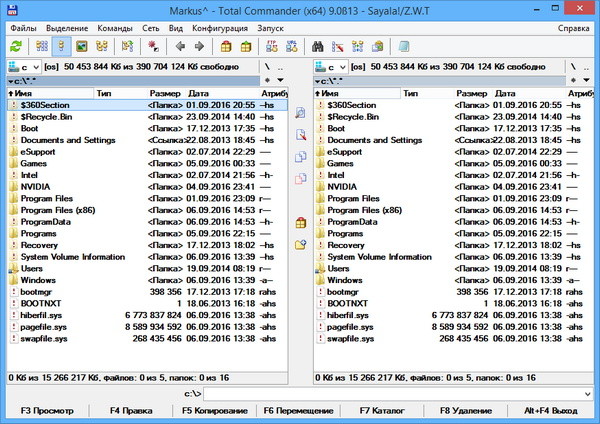Select $Recycle.Bin in right panel
The height and width of the screenshot is (424, 600).
pos(454,117)
